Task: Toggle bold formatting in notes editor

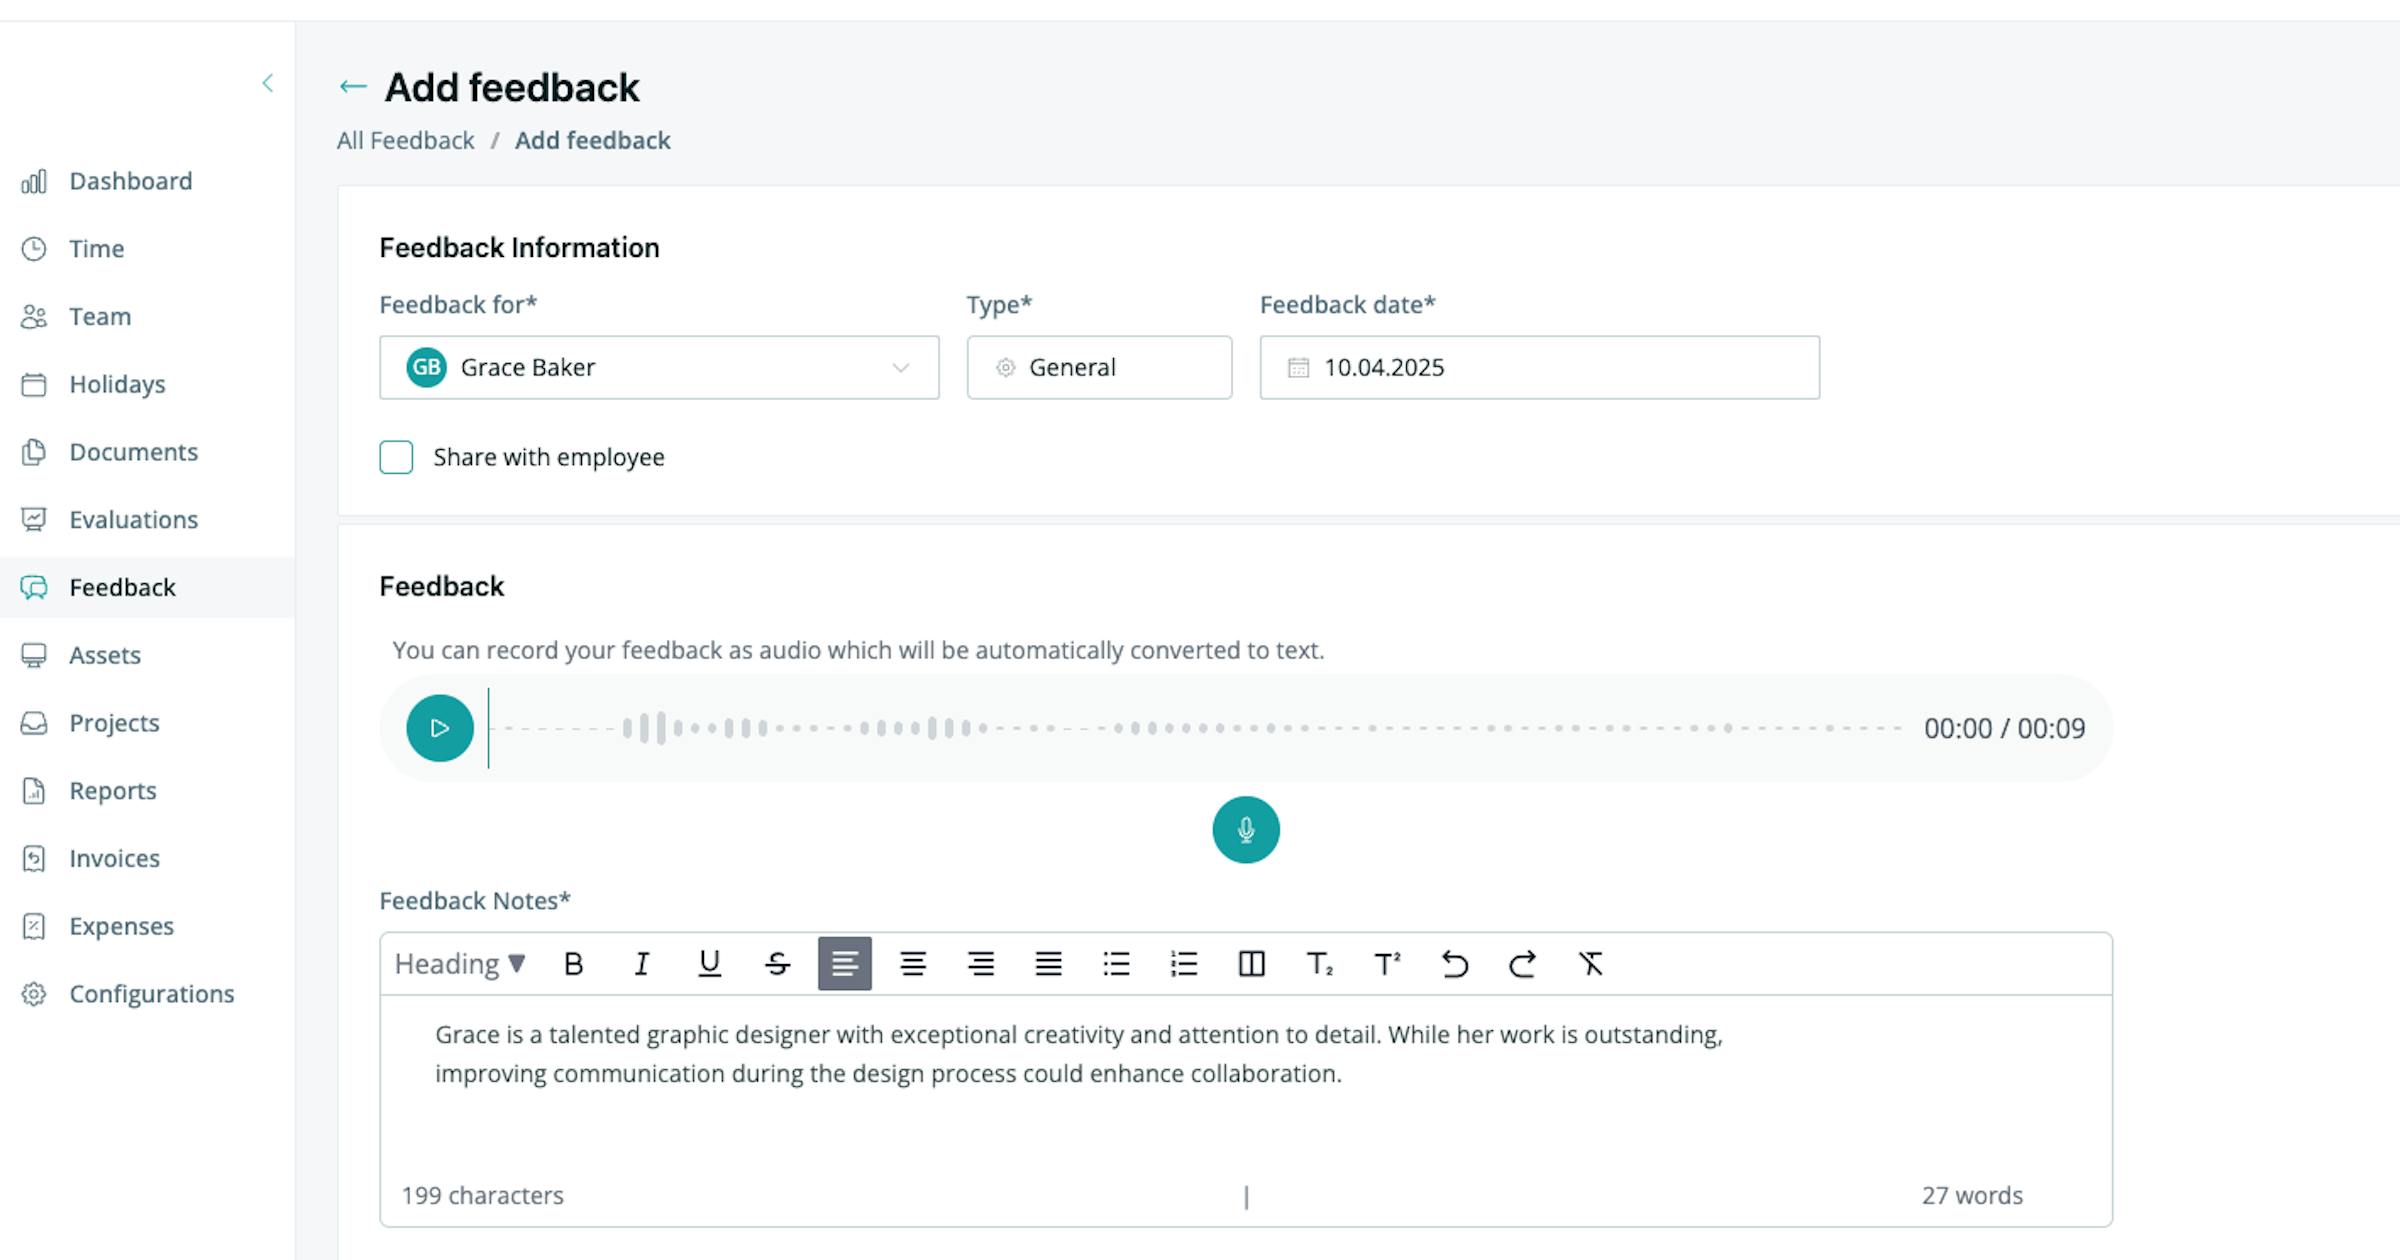Action: click(x=574, y=964)
